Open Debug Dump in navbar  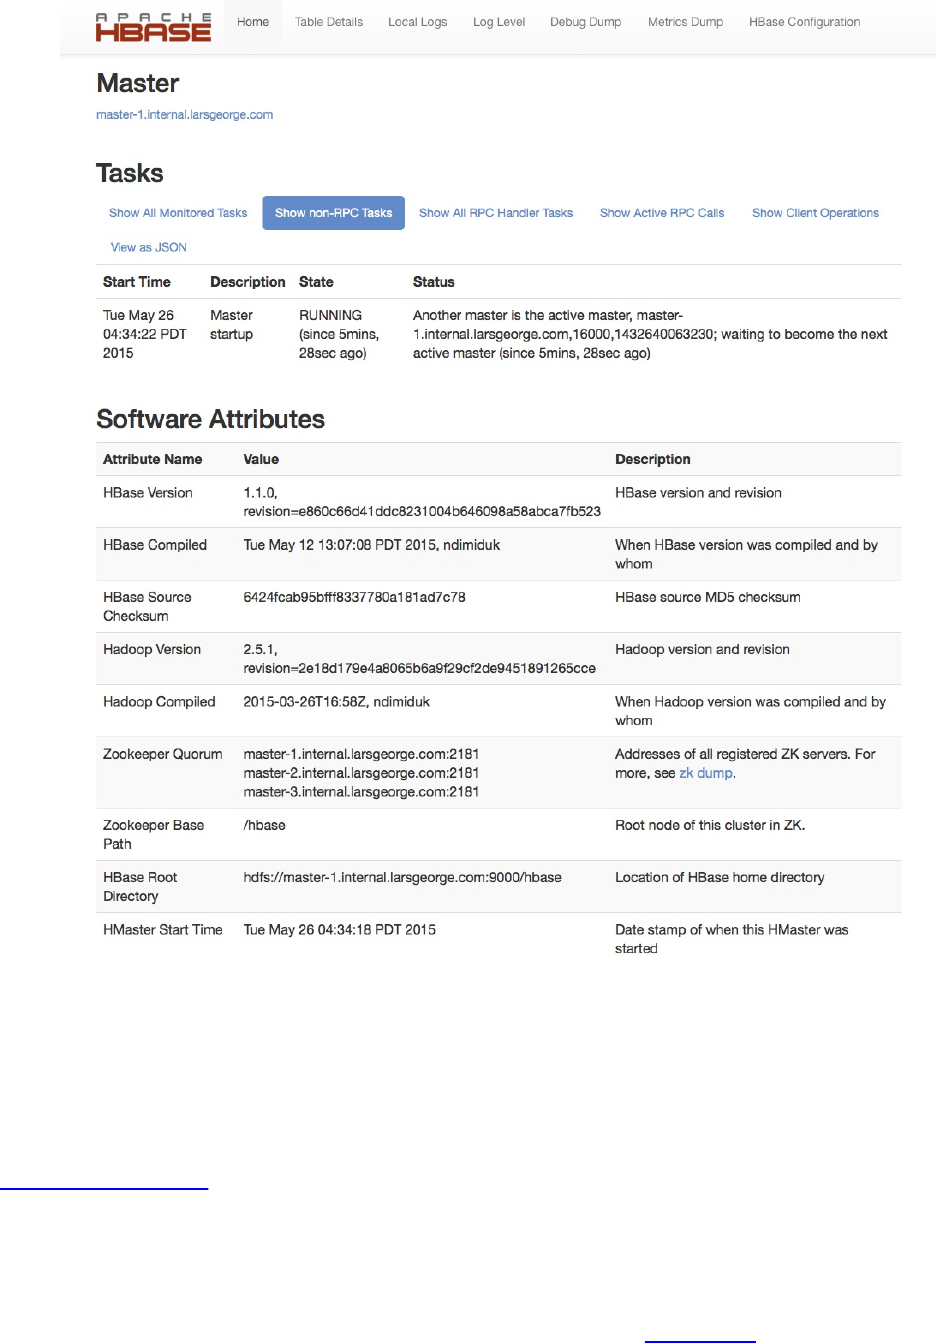[x=586, y=22]
